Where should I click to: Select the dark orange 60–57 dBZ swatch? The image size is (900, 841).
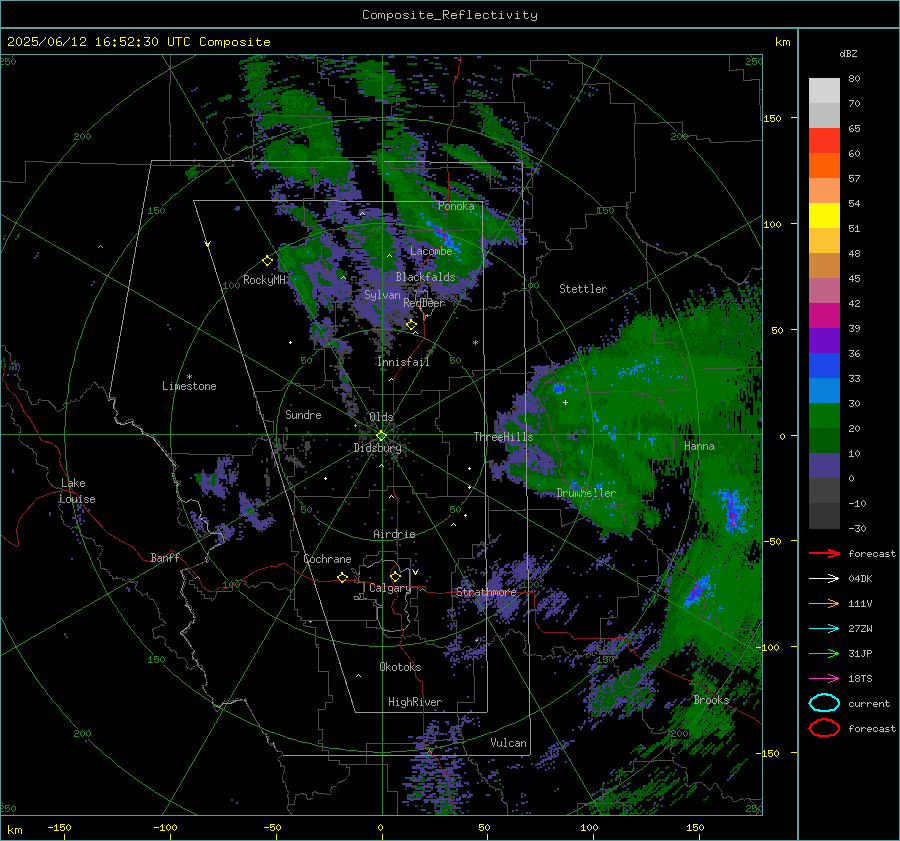824,166
